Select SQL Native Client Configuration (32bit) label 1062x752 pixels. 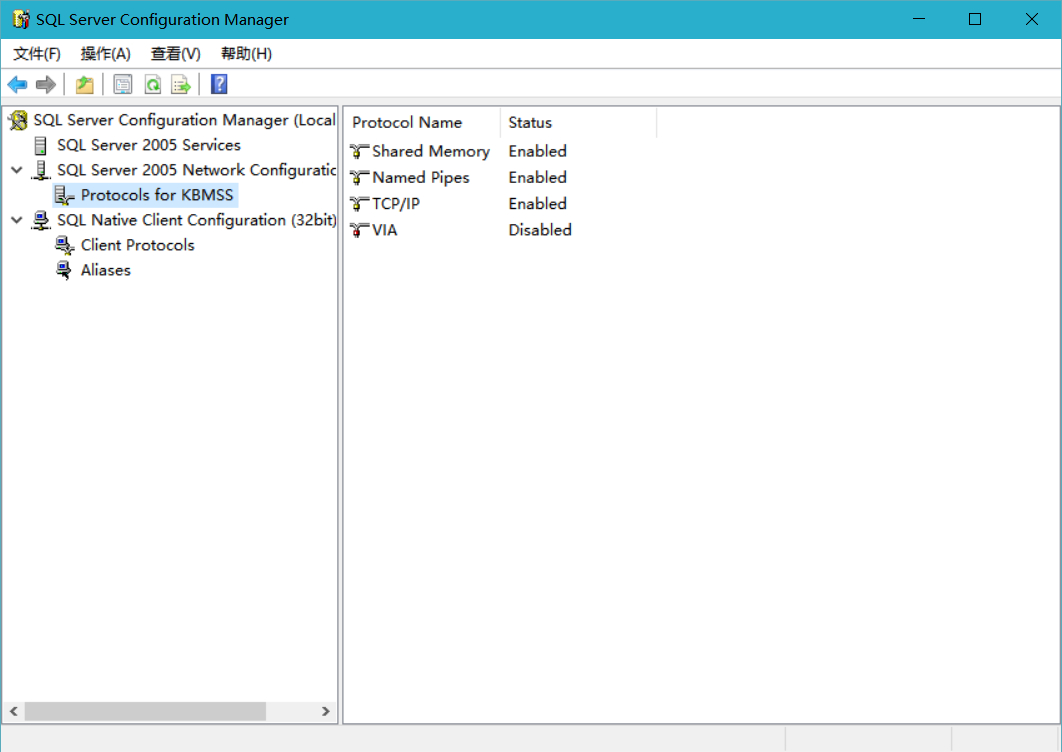point(196,220)
